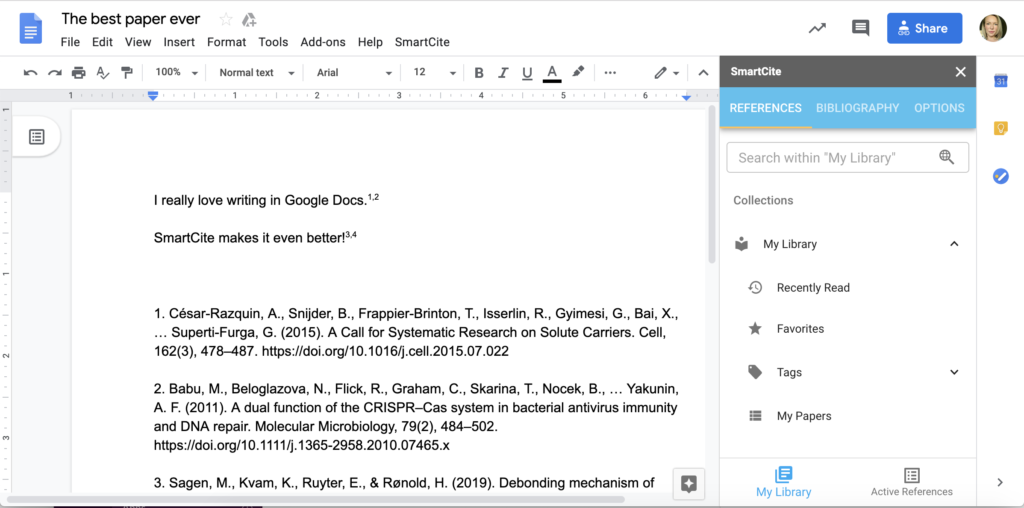Open the font size 12 dropdown
Viewport: 1024px width, 508px height.
[434, 72]
